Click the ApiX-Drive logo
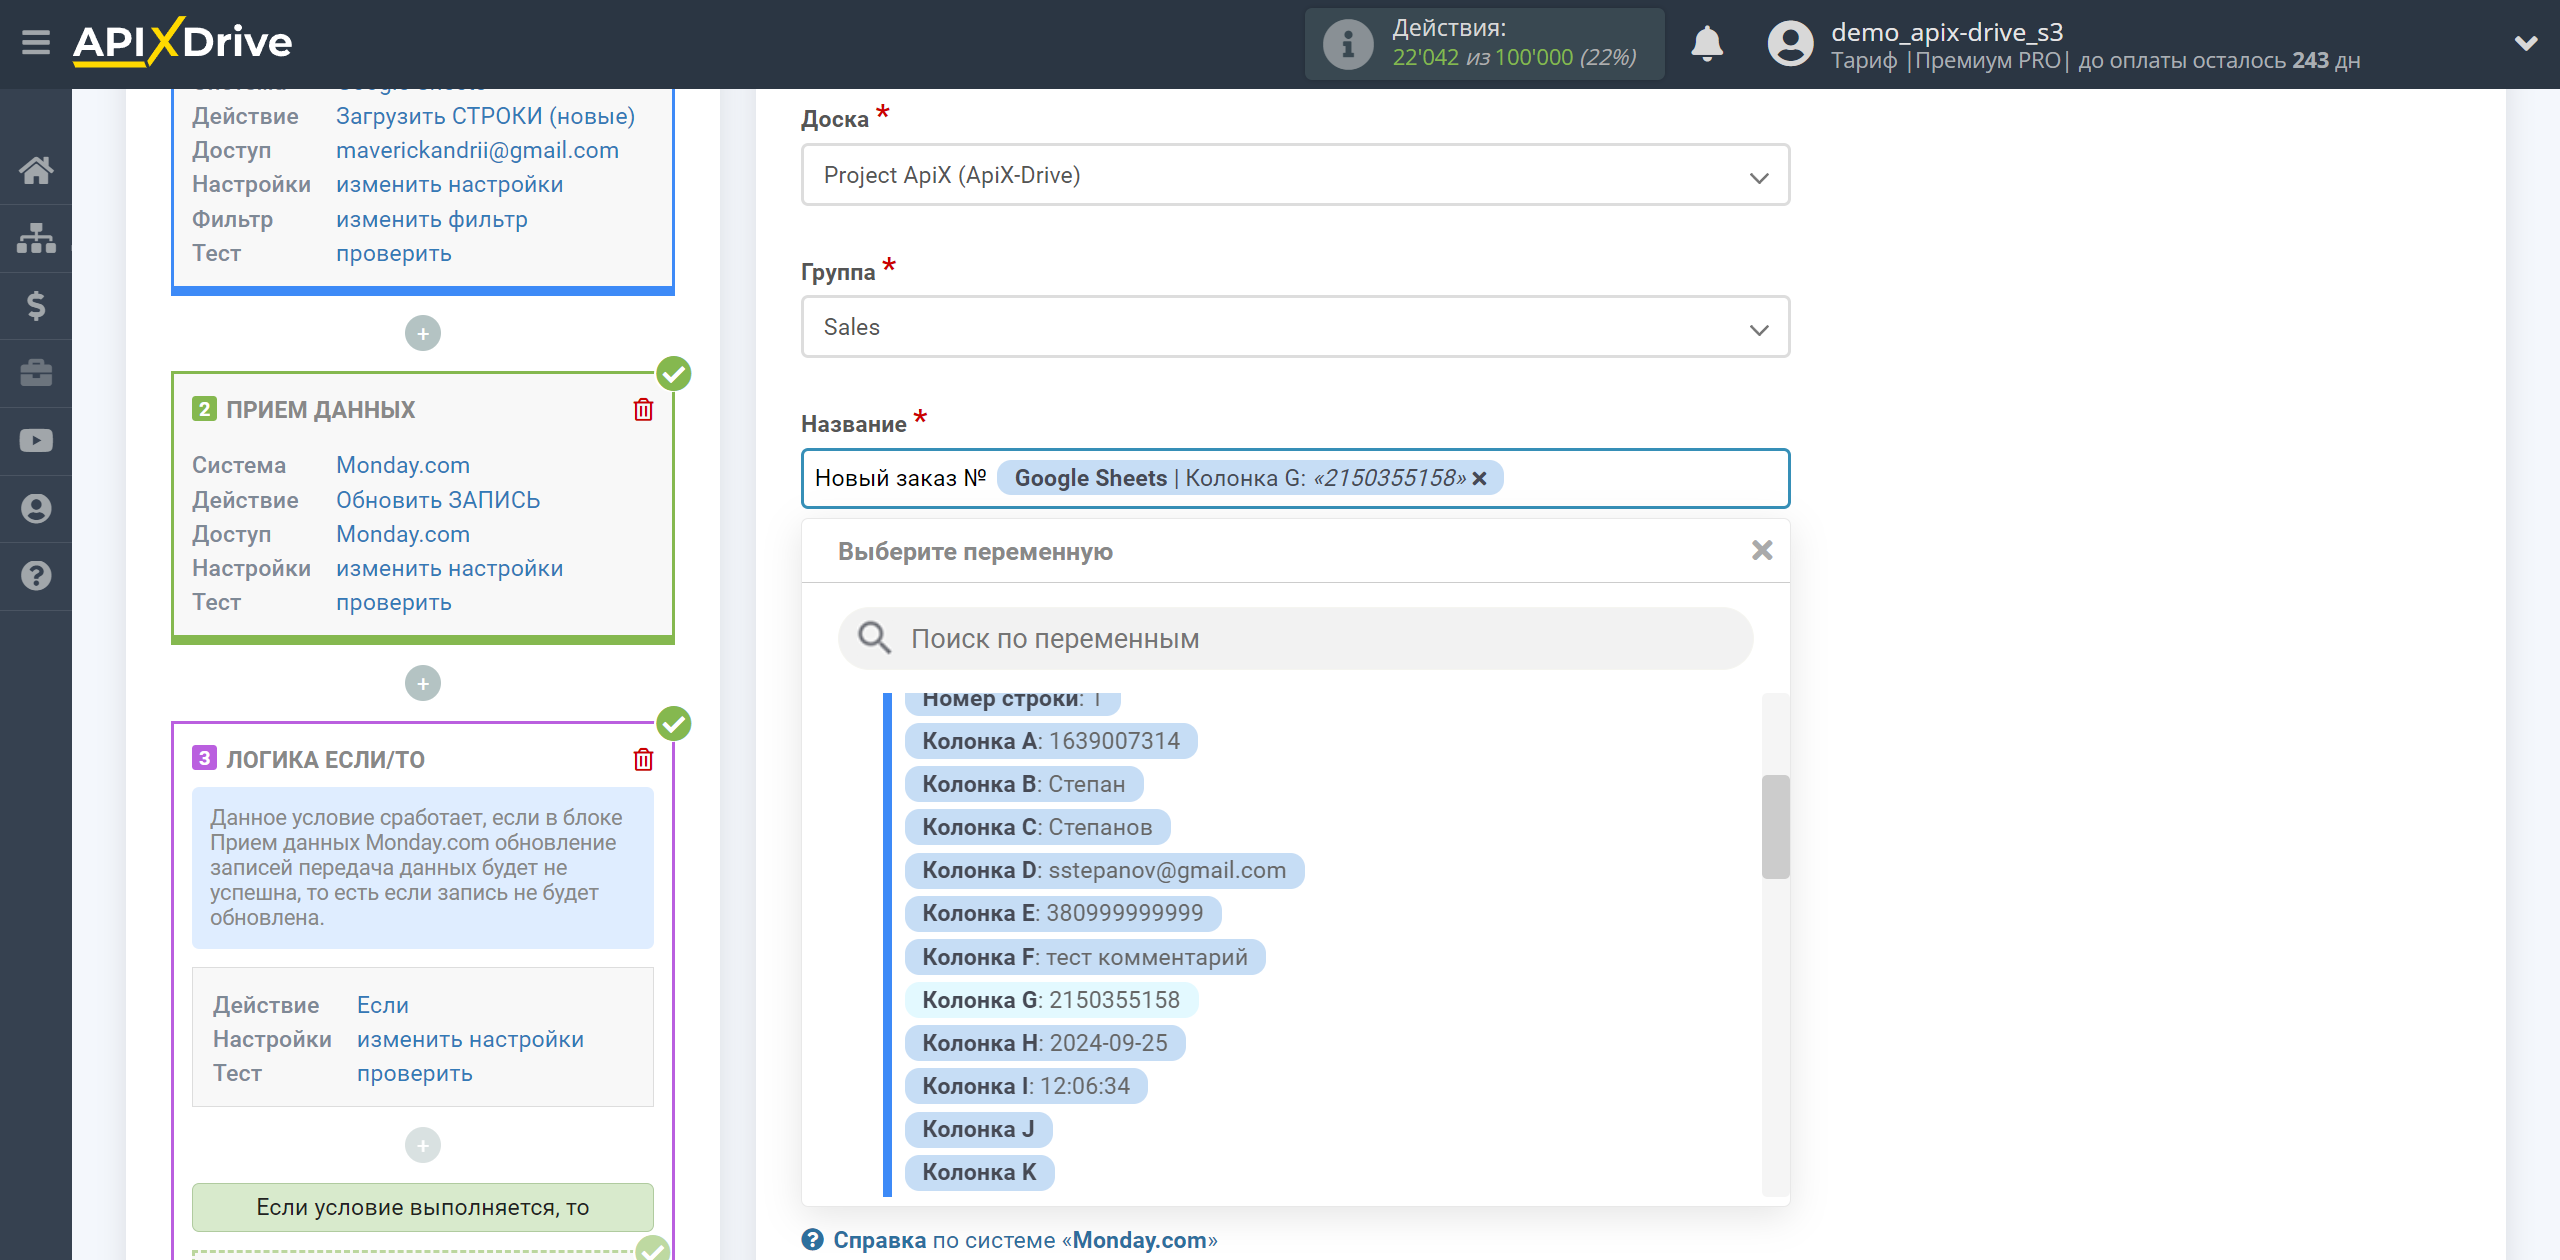The image size is (2560, 1260). pyautogui.click(x=183, y=42)
